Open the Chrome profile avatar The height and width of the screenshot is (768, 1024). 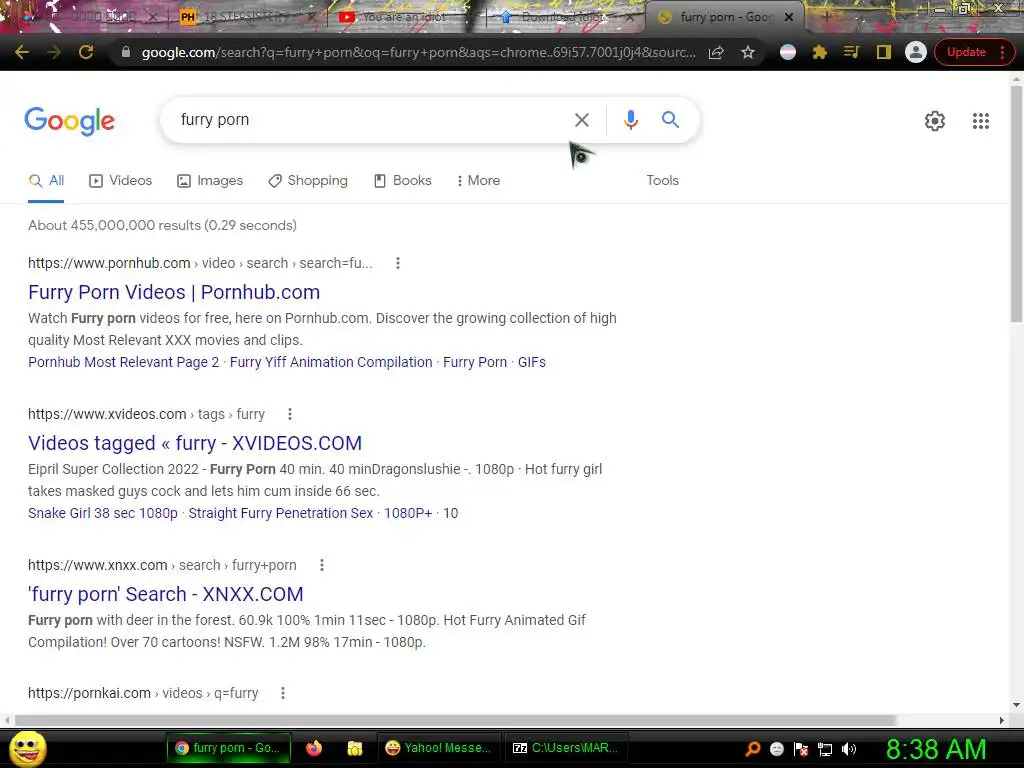click(916, 52)
